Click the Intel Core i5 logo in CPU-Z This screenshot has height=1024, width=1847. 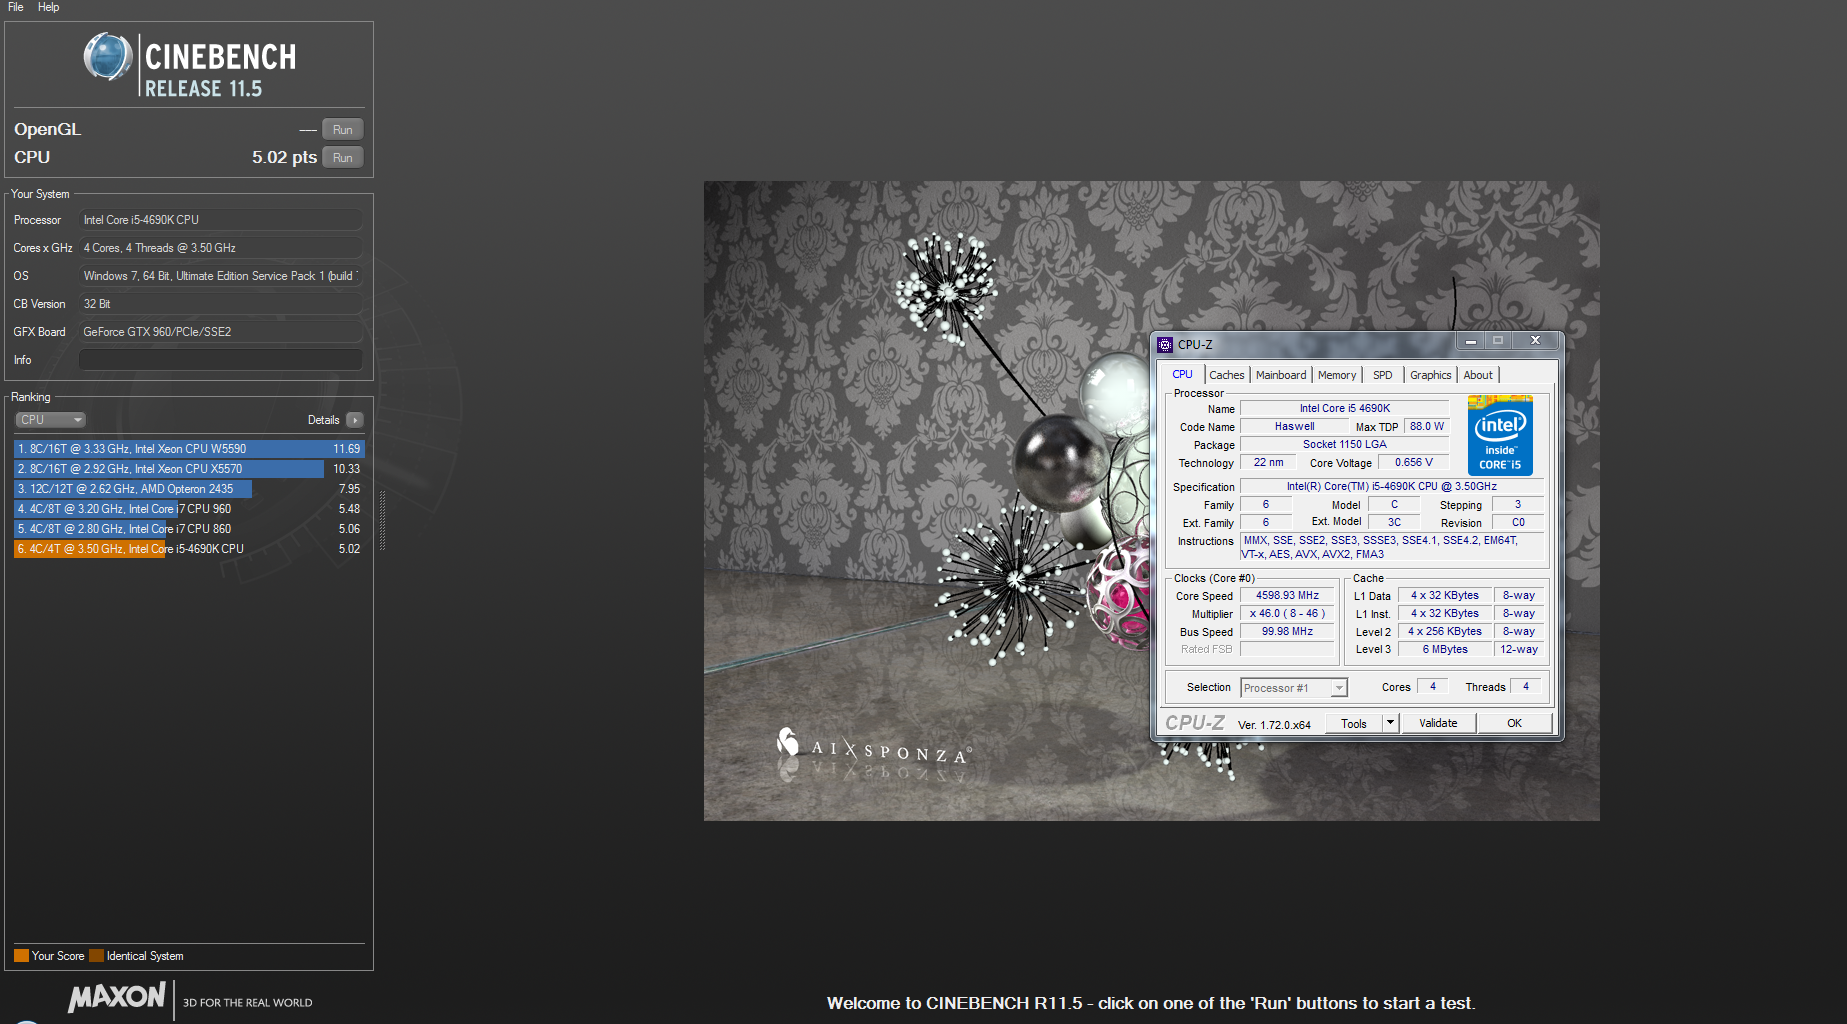point(1500,435)
